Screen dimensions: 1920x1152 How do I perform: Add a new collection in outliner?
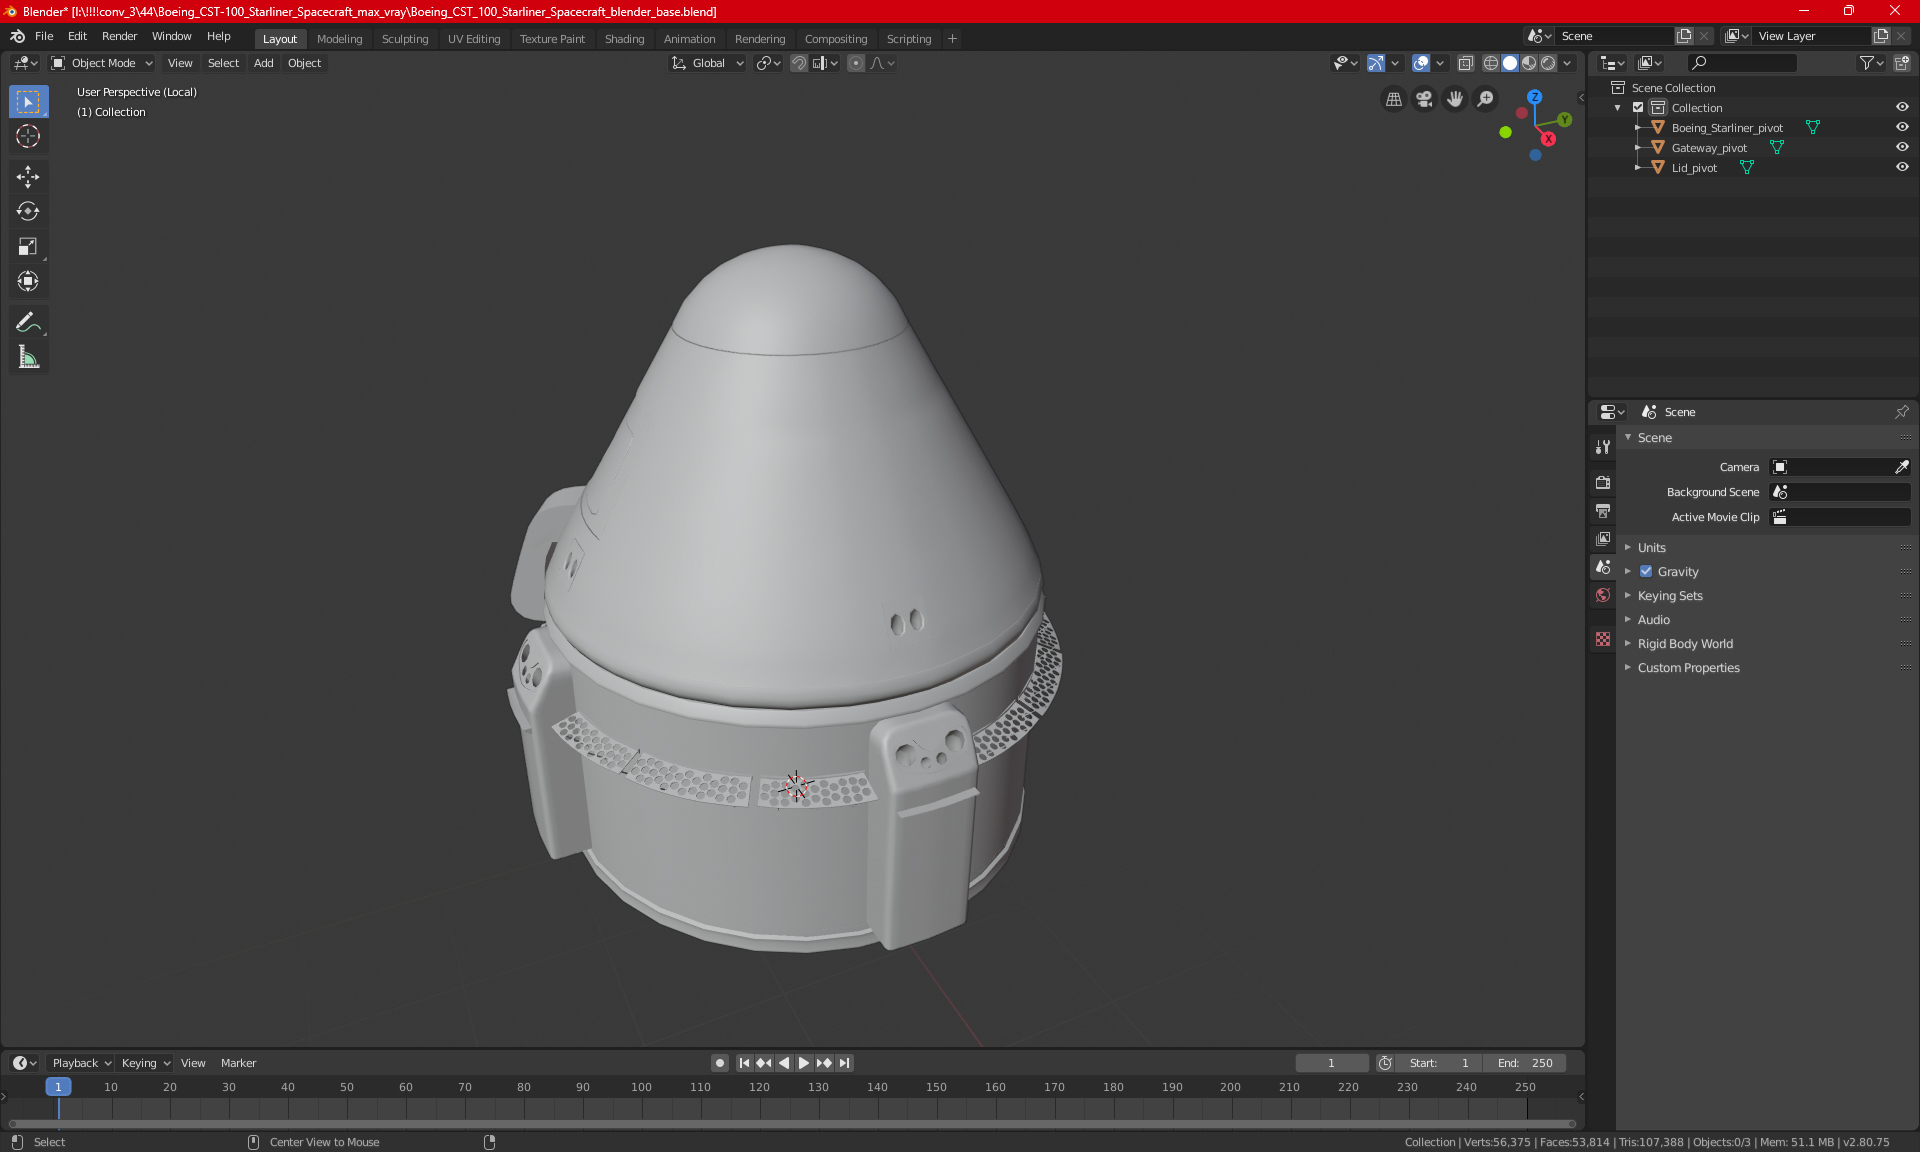tap(1902, 63)
